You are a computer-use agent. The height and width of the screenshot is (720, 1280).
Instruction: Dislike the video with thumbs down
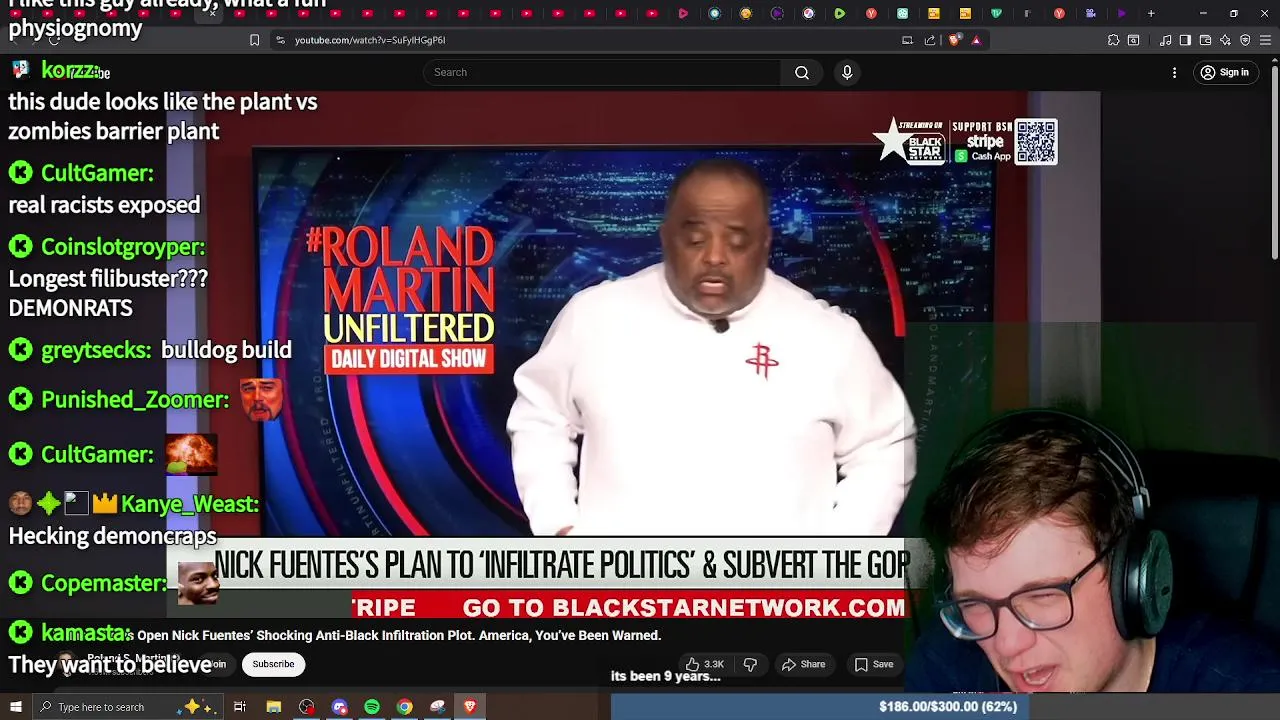point(750,664)
